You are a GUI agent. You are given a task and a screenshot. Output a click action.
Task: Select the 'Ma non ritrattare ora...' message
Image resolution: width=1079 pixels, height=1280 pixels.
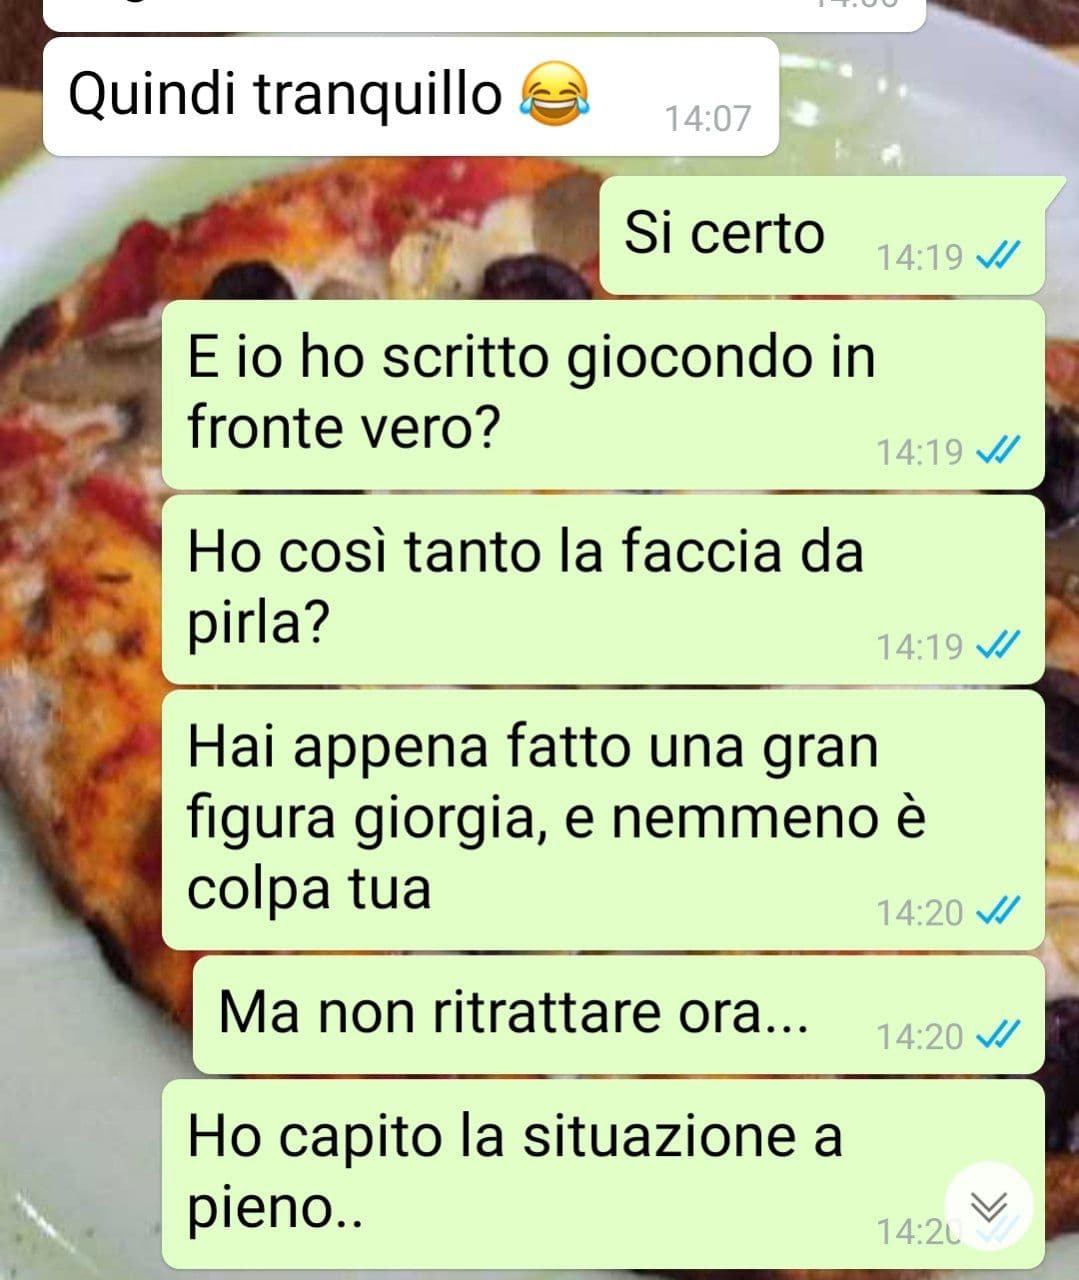(618, 1015)
